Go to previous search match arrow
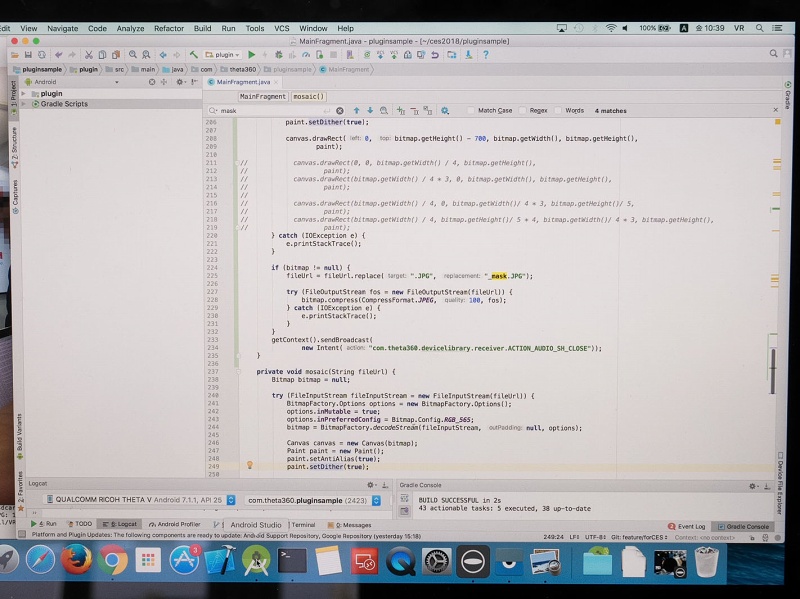Image resolution: width=800 pixels, height=599 pixels. (356, 110)
